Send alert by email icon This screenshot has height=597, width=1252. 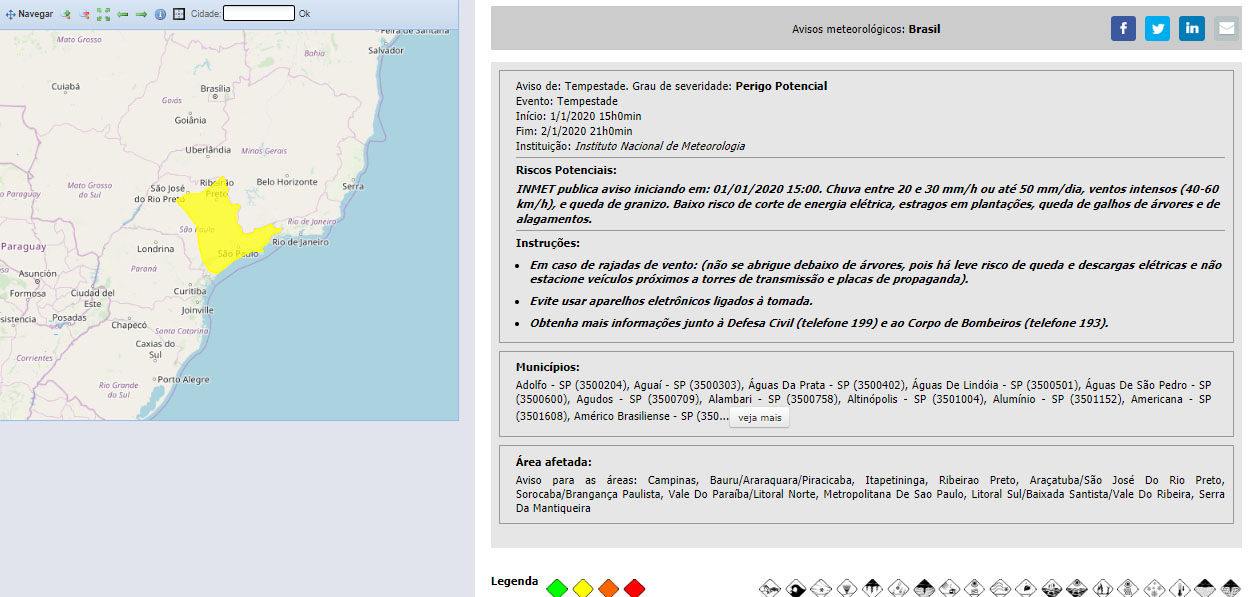[x=1225, y=29]
